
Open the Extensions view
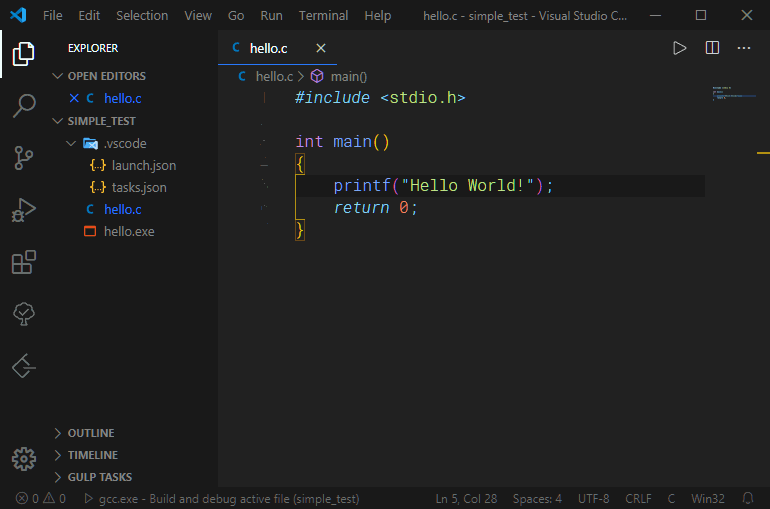coord(23,262)
